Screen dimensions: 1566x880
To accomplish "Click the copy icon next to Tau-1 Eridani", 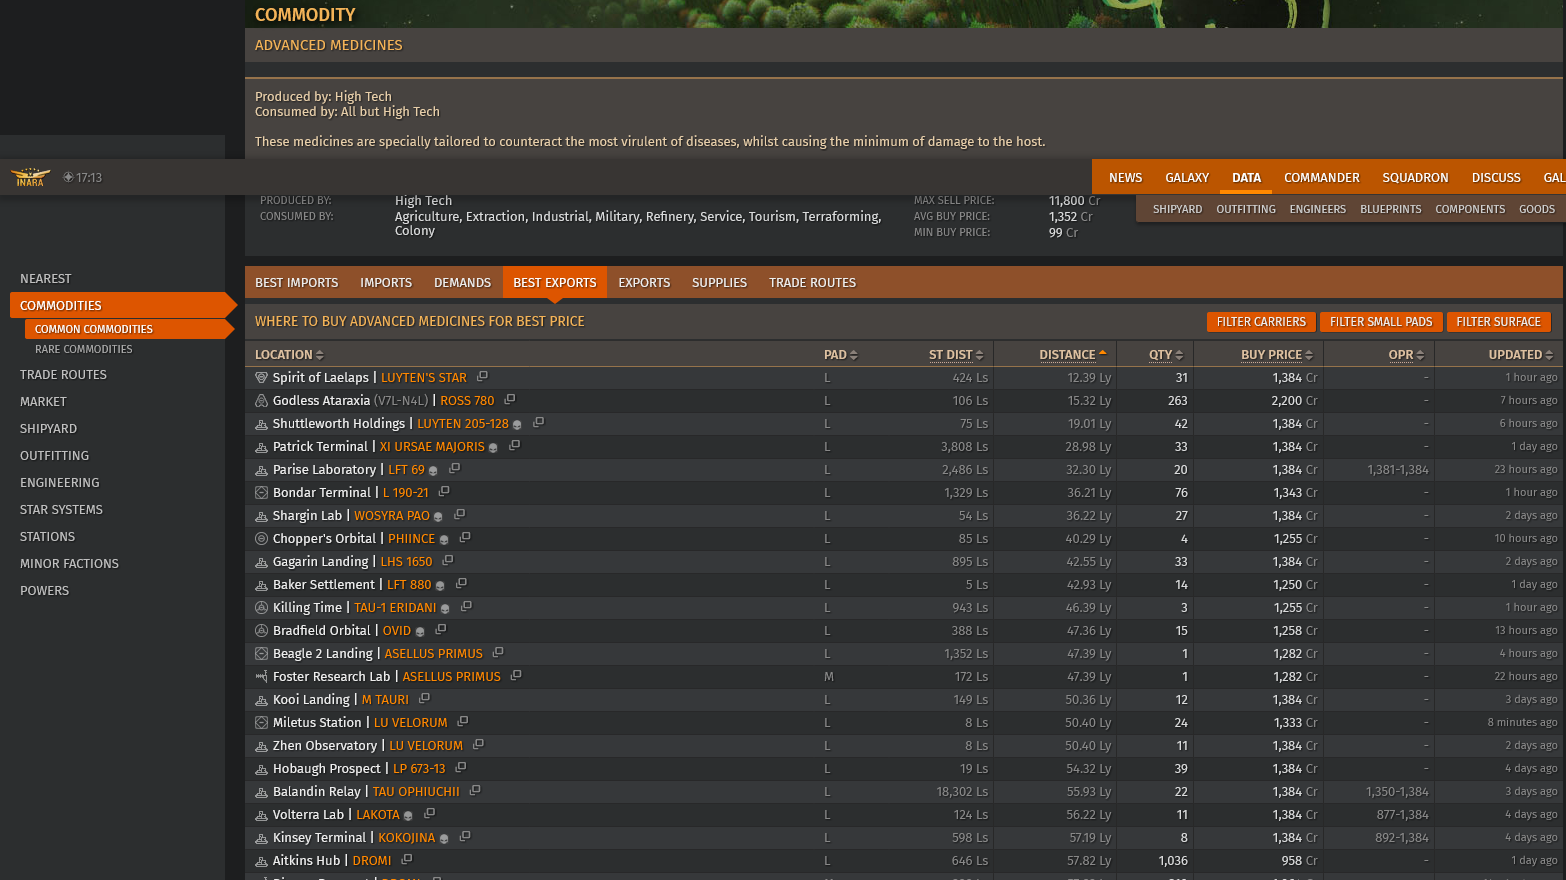I will (x=466, y=607).
